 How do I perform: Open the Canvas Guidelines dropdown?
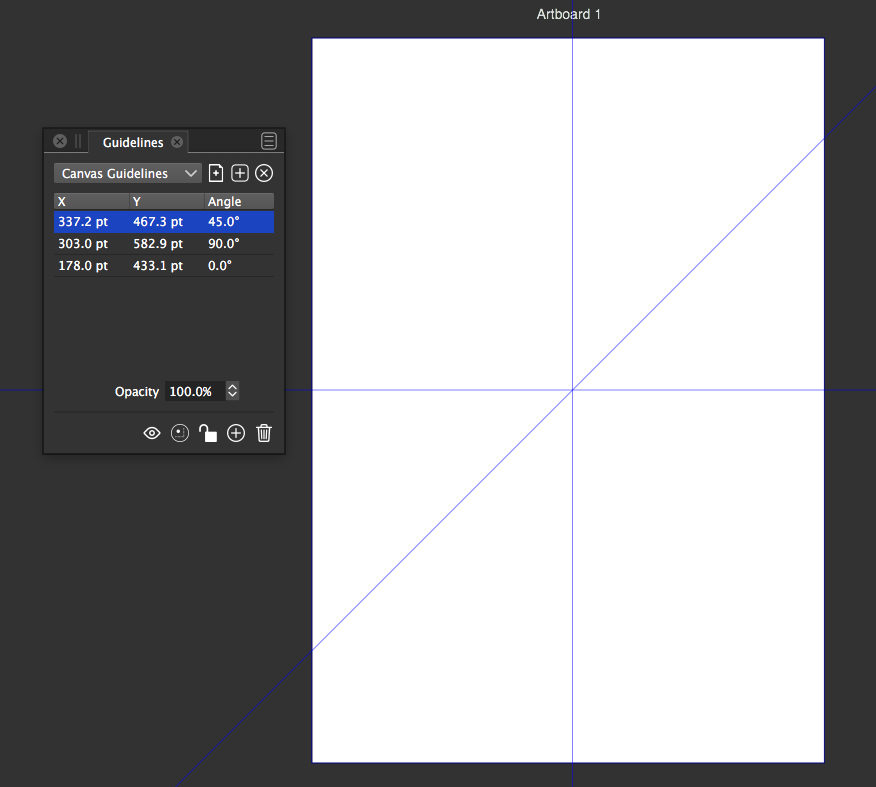(128, 173)
